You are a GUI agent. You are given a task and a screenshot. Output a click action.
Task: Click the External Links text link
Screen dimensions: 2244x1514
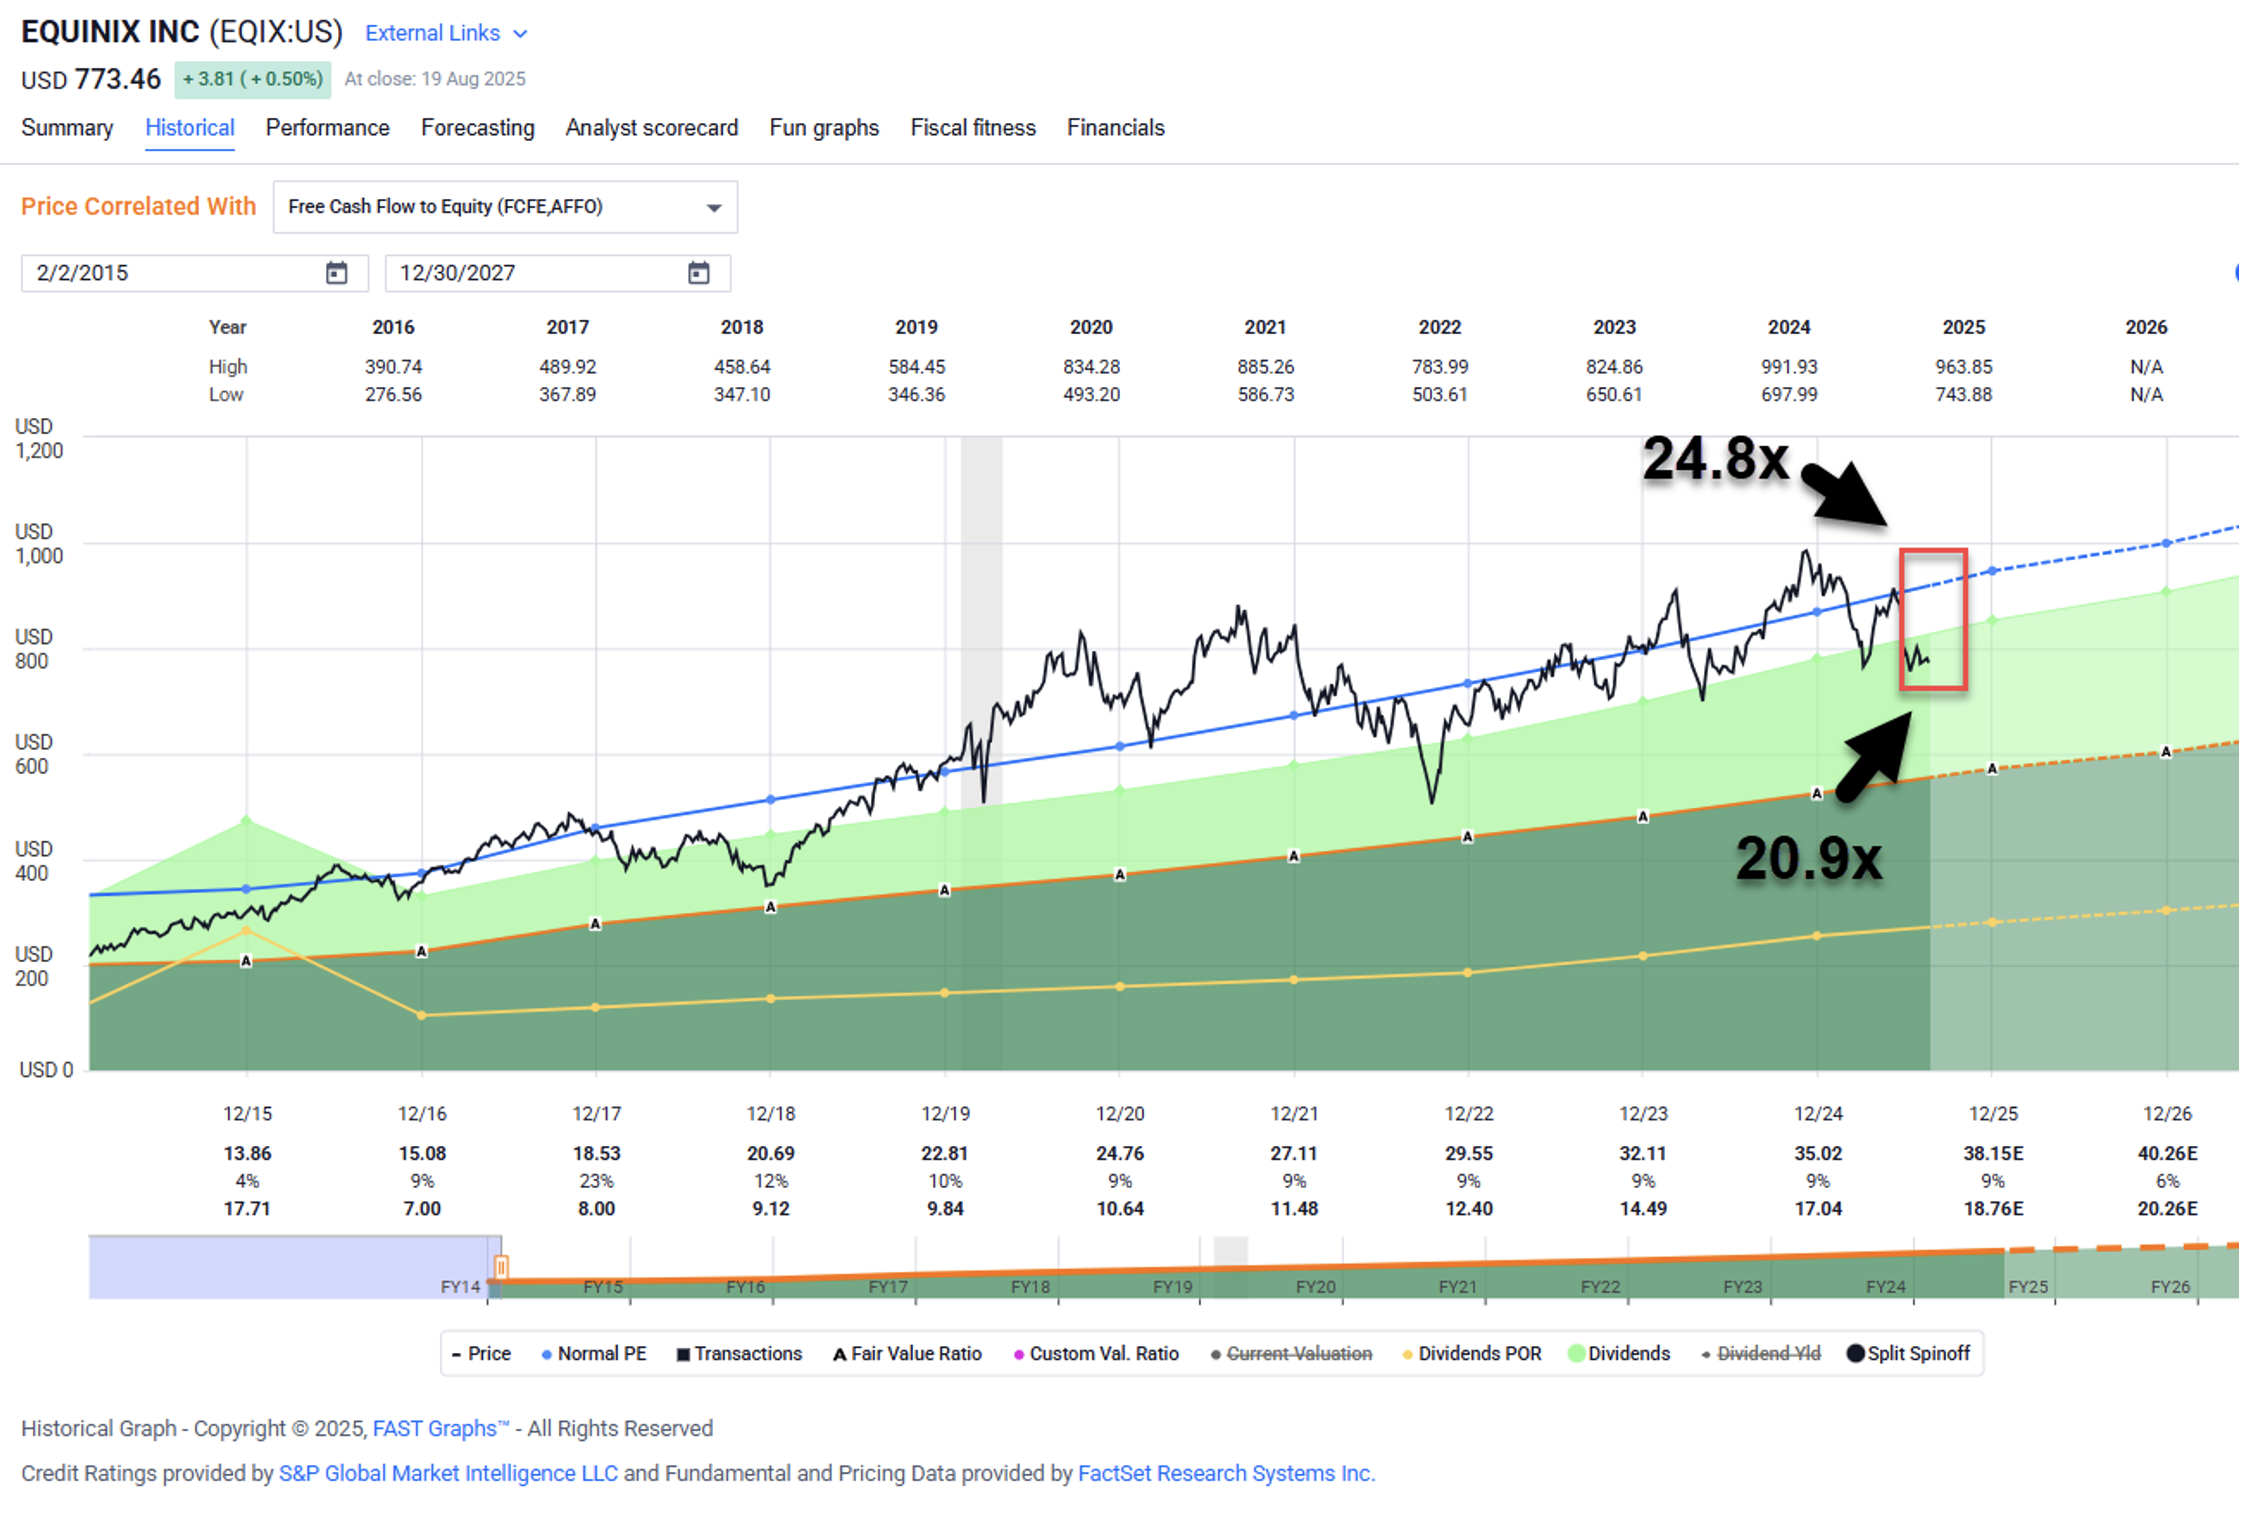coord(432,33)
